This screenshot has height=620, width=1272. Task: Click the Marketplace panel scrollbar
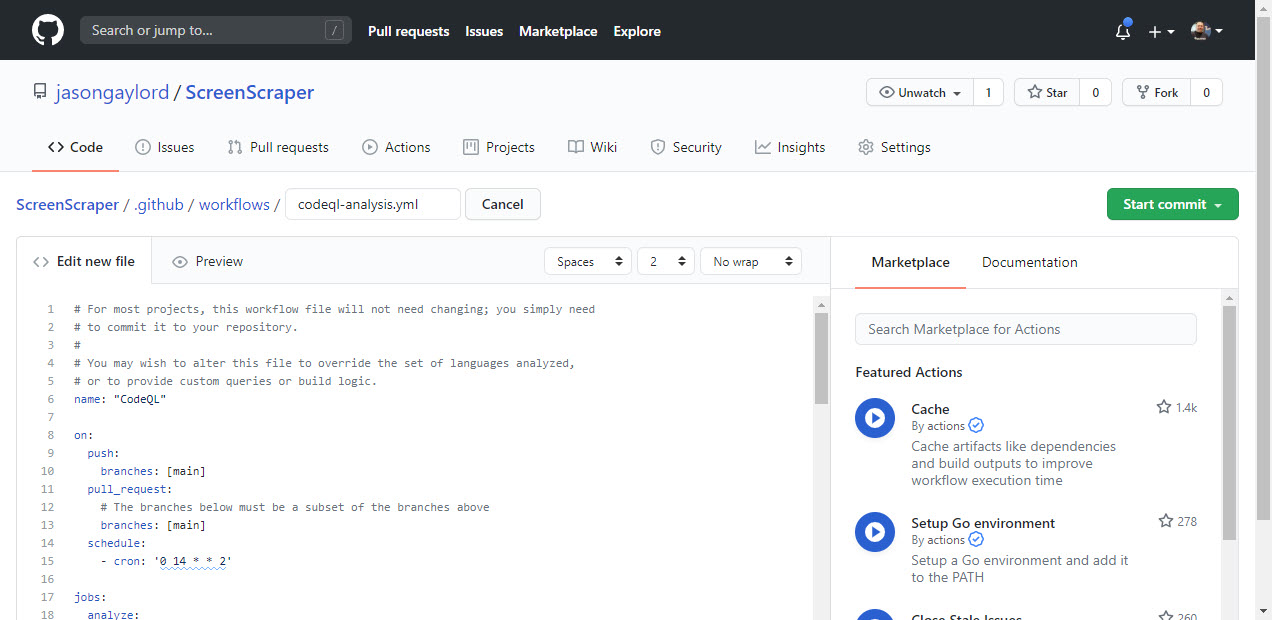1229,423
